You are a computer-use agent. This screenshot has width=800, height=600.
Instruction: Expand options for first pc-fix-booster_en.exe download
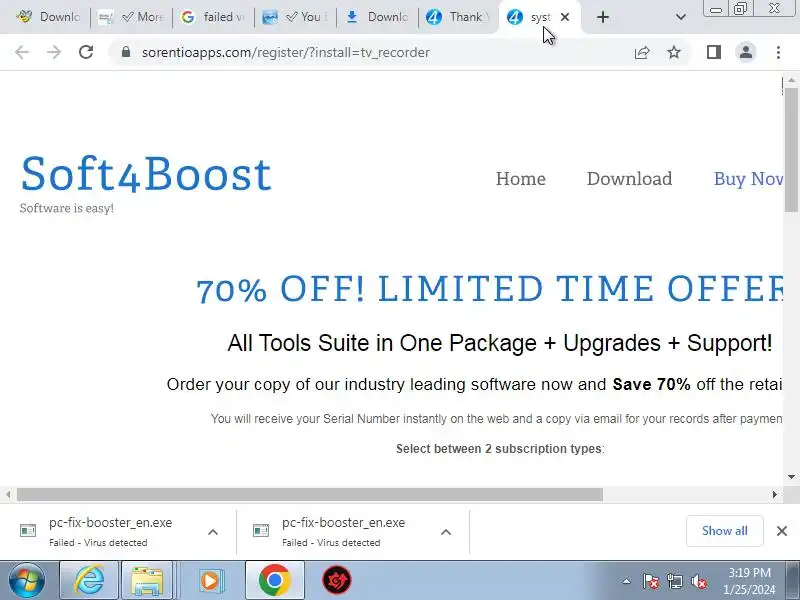(213, 532)
